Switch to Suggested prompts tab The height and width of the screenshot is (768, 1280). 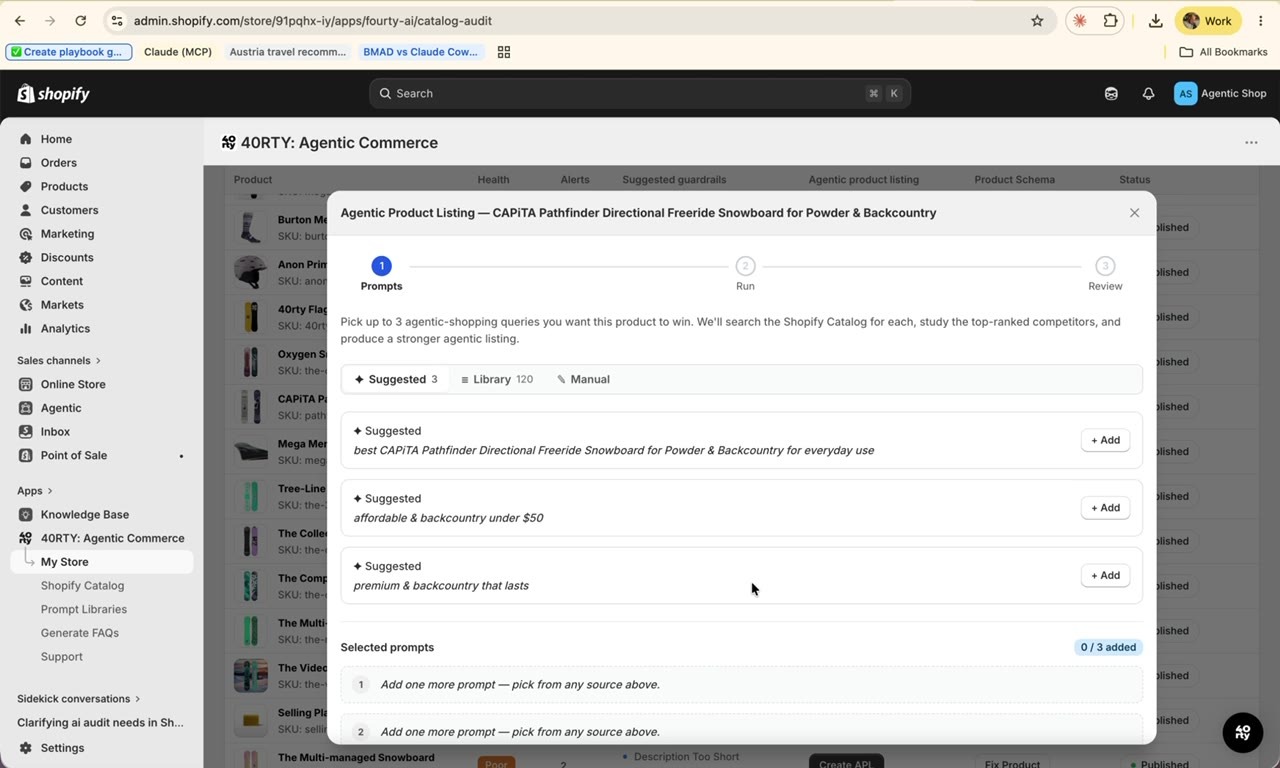click(x=396, y=379)
